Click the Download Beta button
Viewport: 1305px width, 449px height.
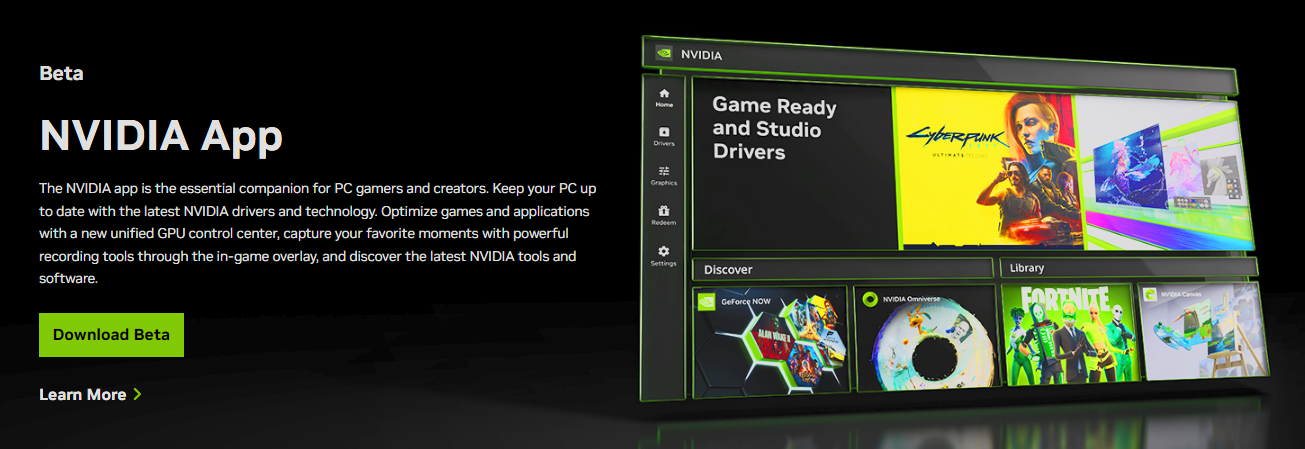(111, 335)
